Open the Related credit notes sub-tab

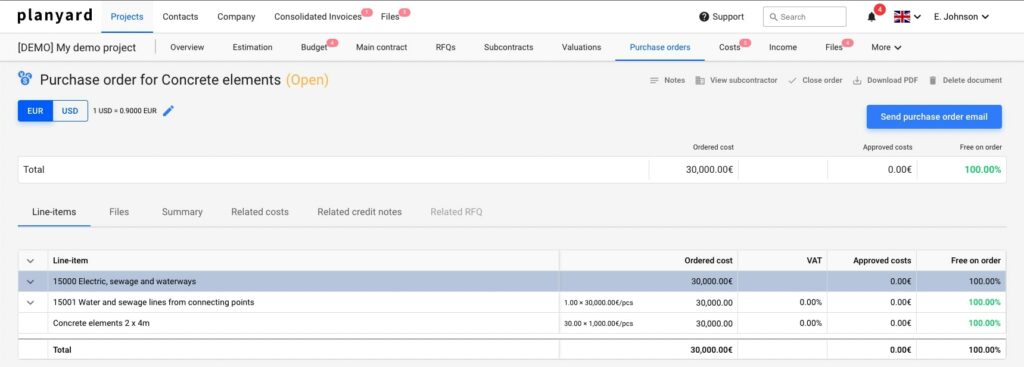click(360, 212)
